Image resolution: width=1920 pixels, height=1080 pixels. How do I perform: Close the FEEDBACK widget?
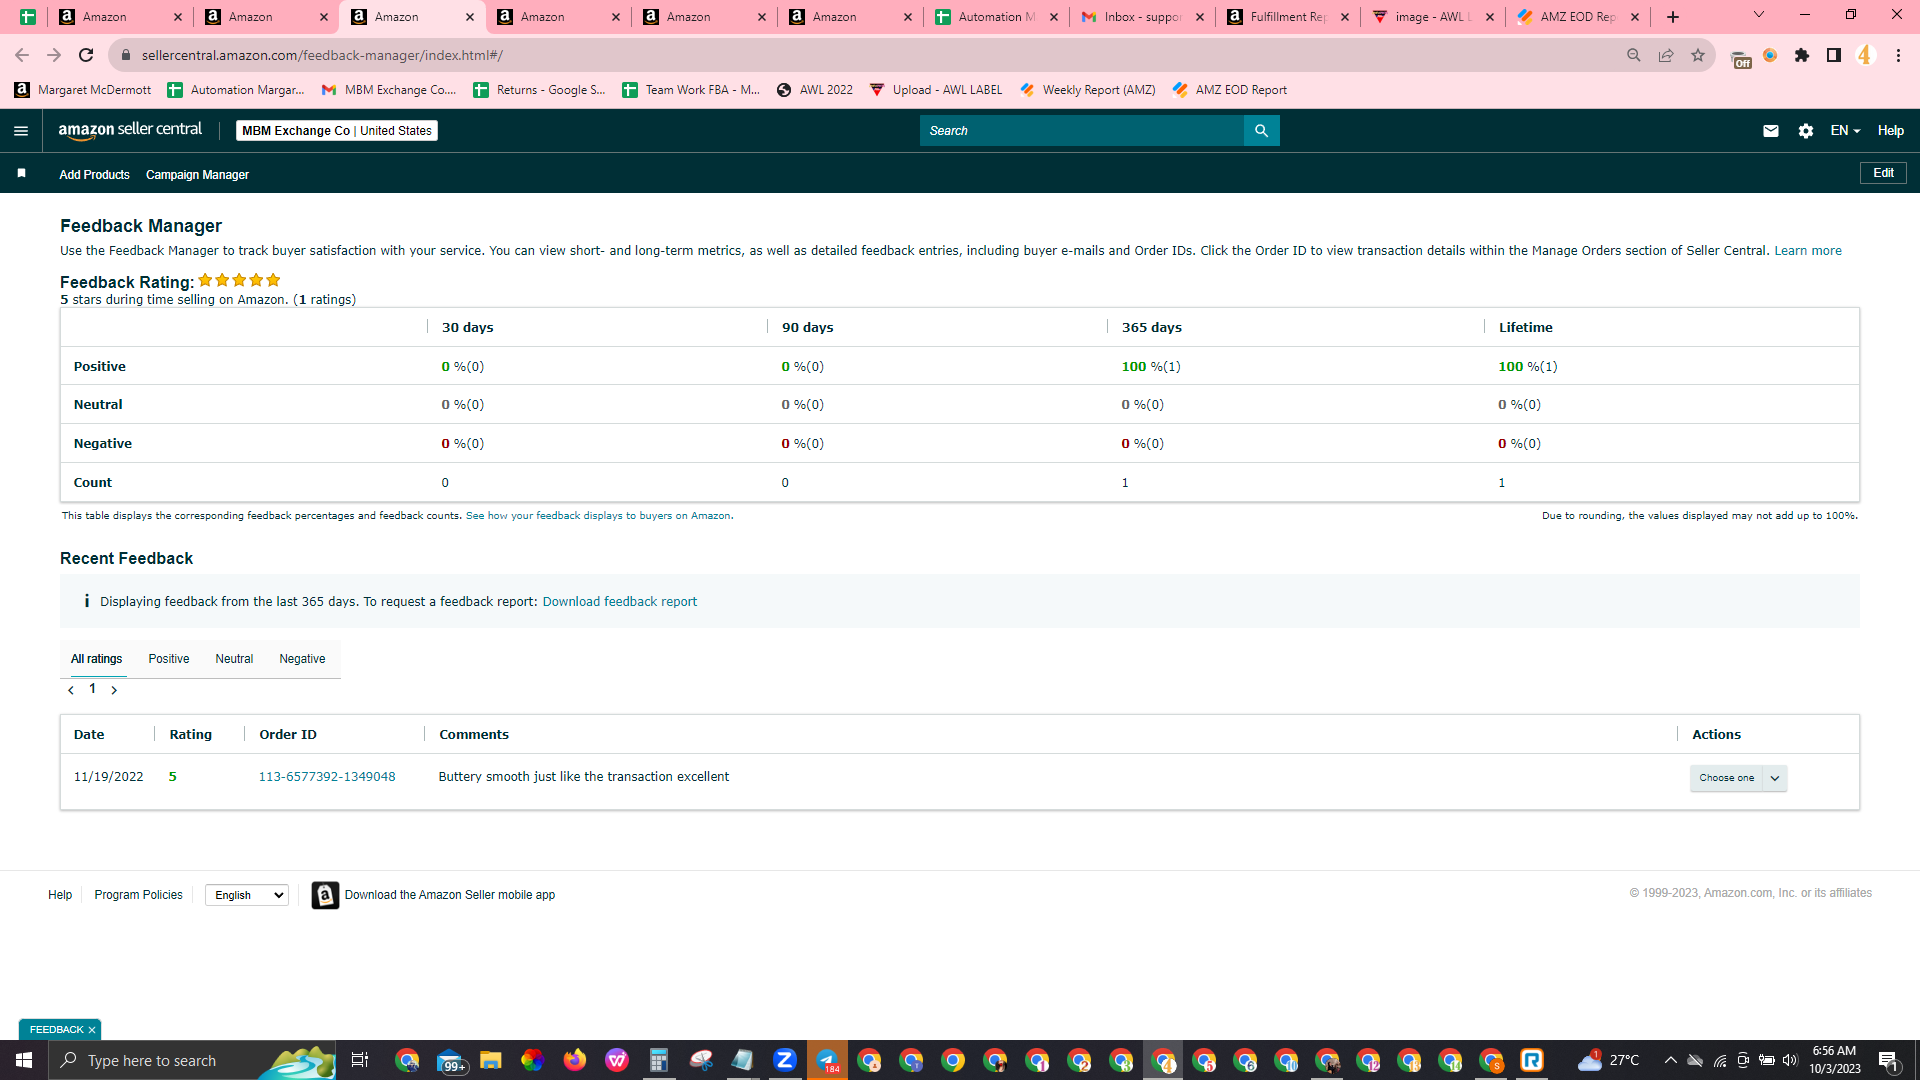(x=92, y=1030)
